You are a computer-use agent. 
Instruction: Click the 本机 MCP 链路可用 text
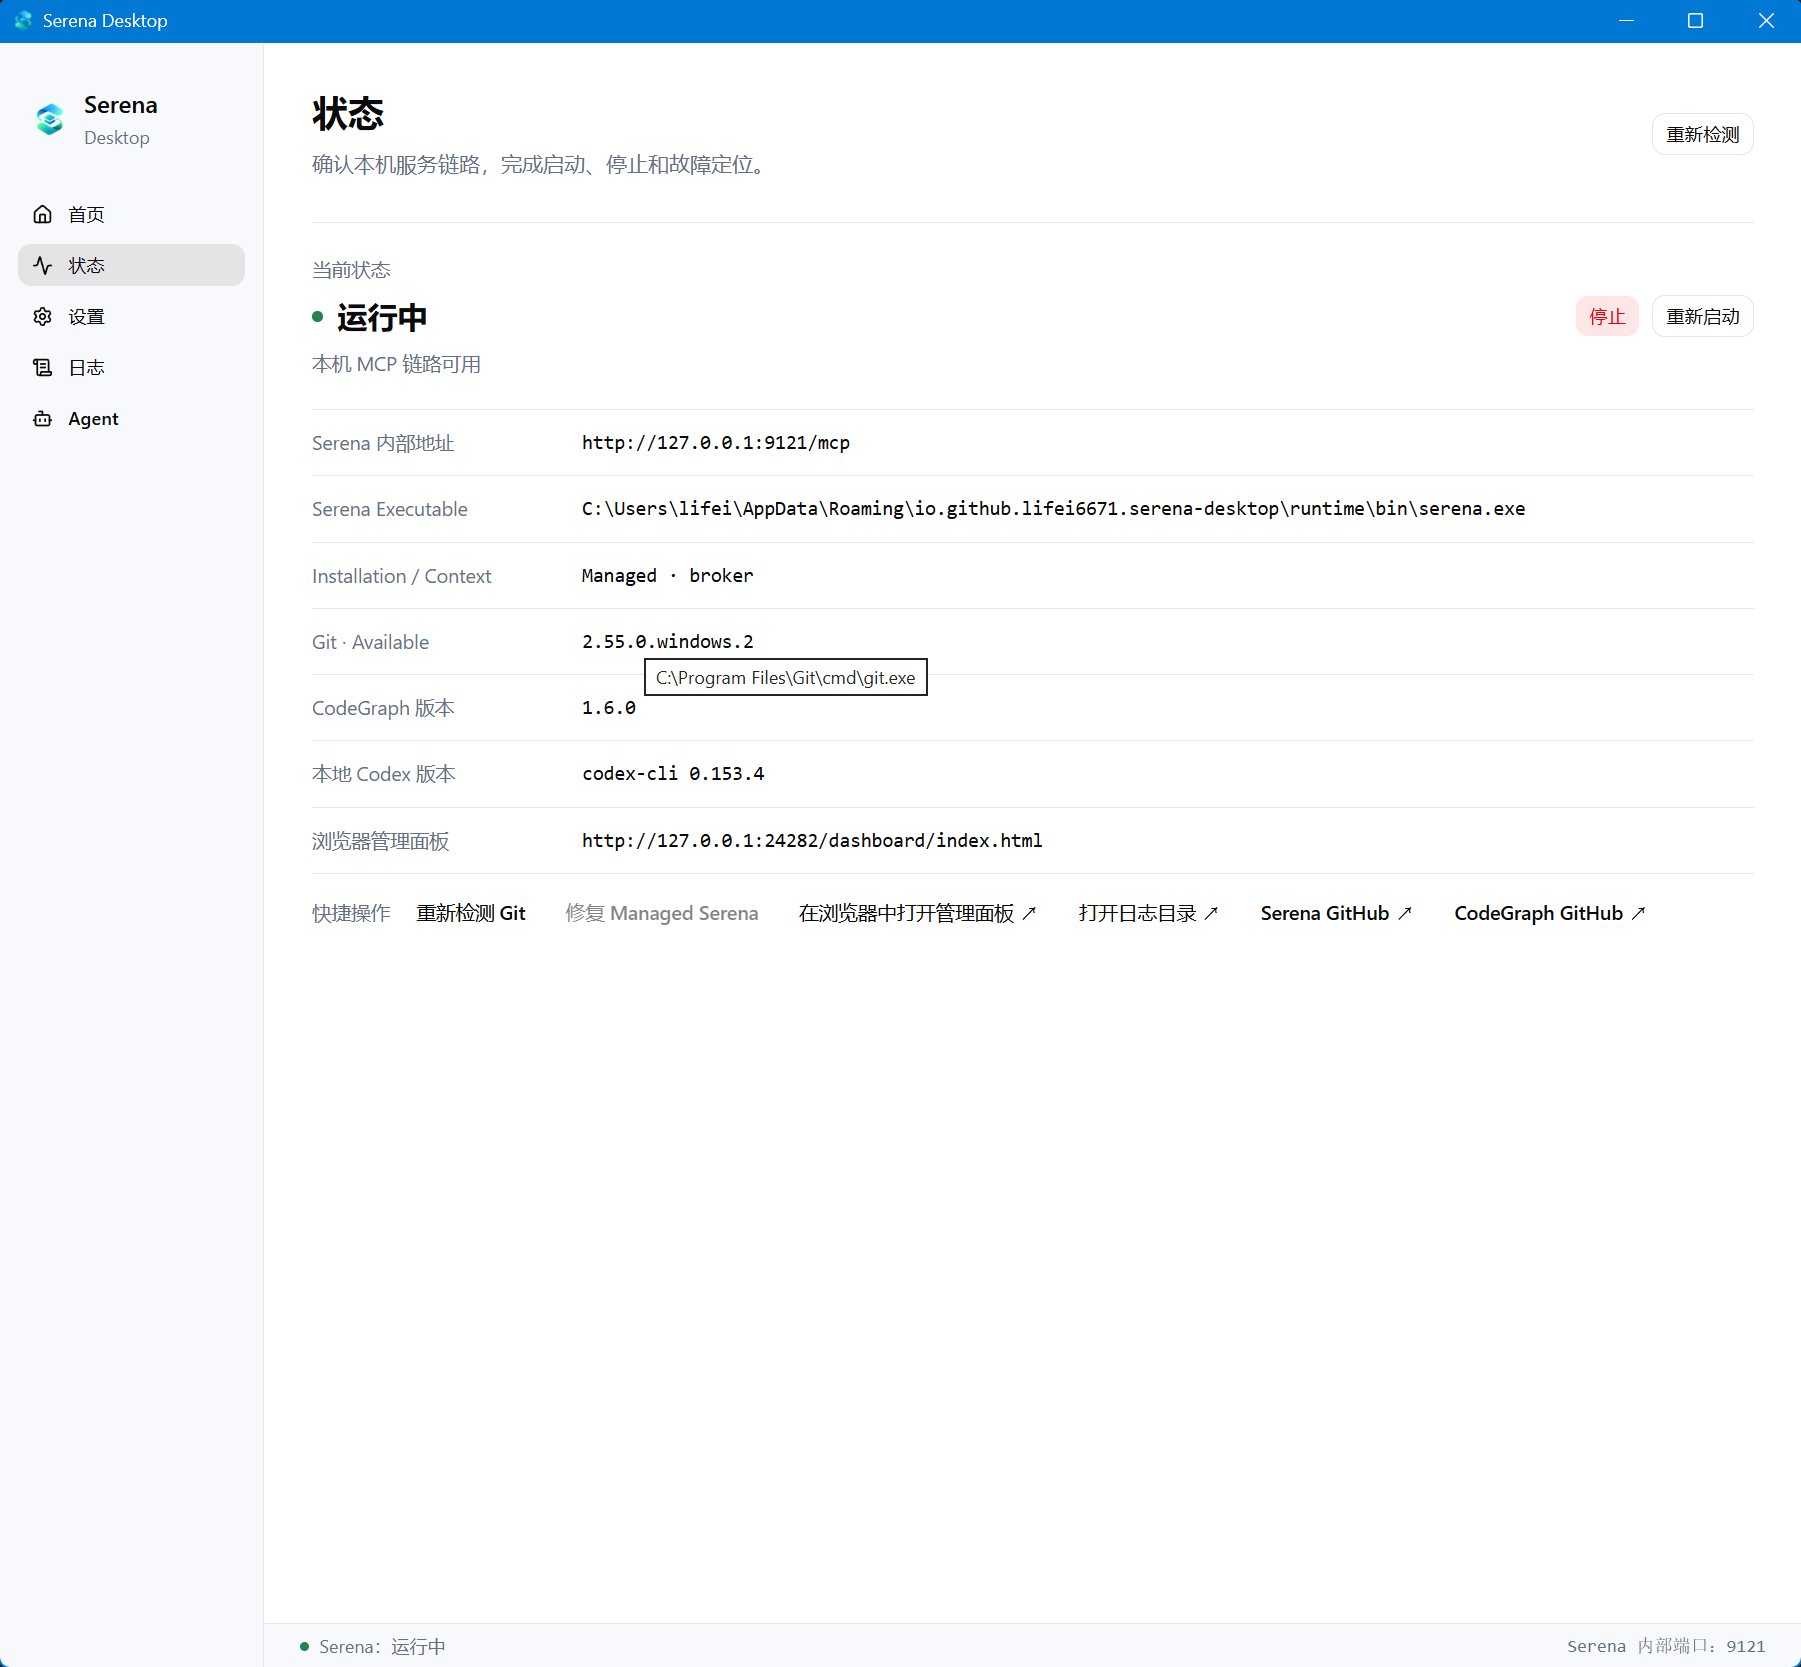(396, 364)
